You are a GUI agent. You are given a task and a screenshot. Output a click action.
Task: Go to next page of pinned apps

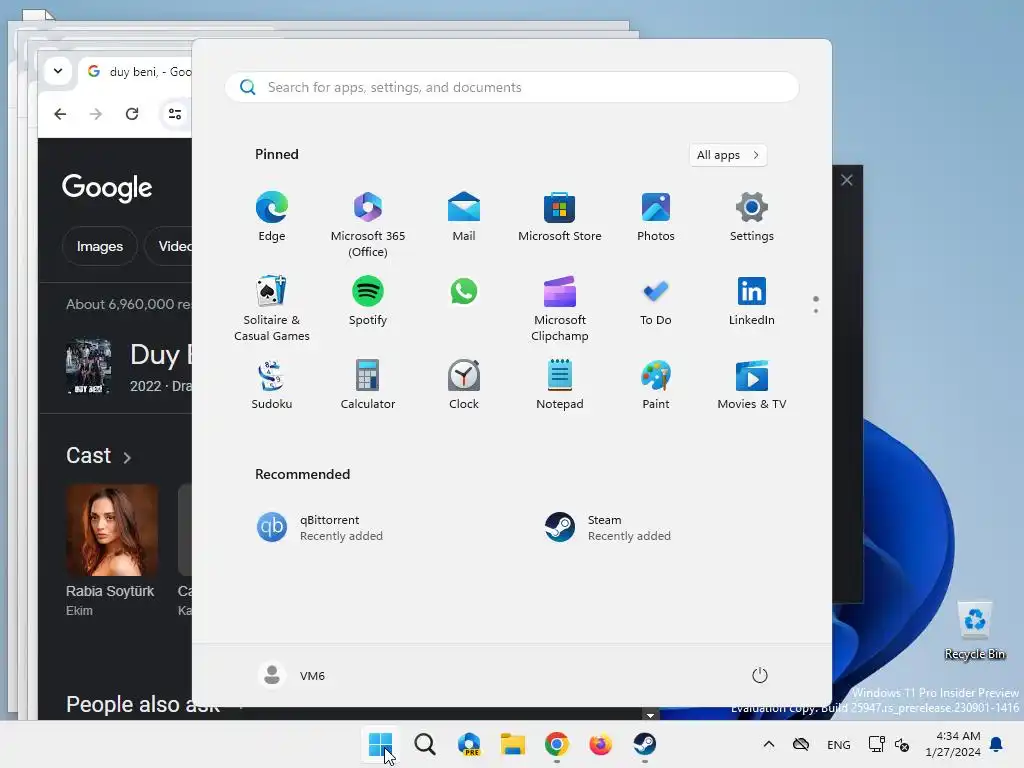[x=816, y=310]
